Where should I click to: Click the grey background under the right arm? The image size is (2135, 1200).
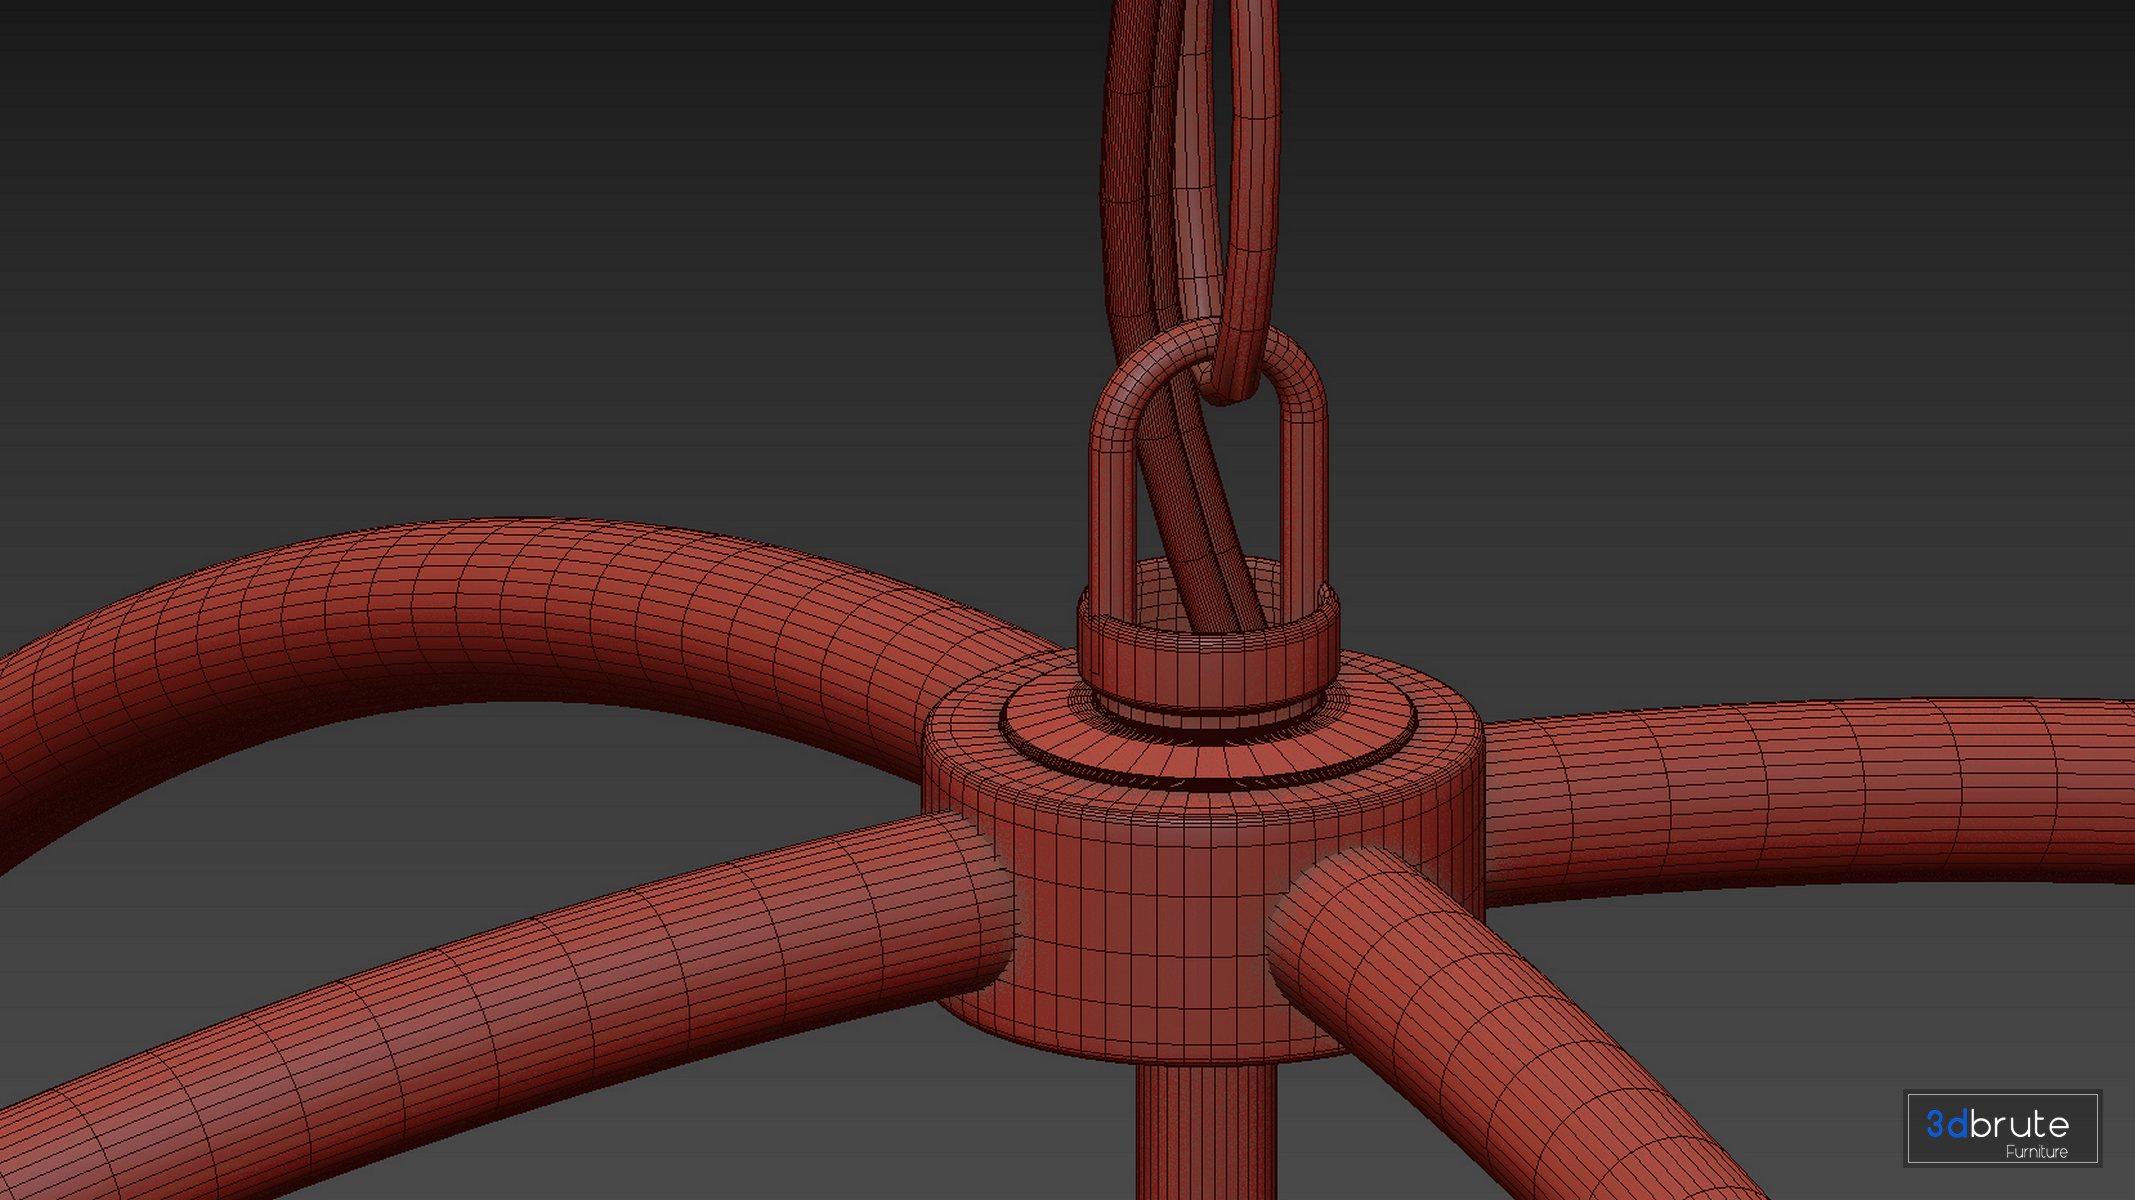(1850, 980)
